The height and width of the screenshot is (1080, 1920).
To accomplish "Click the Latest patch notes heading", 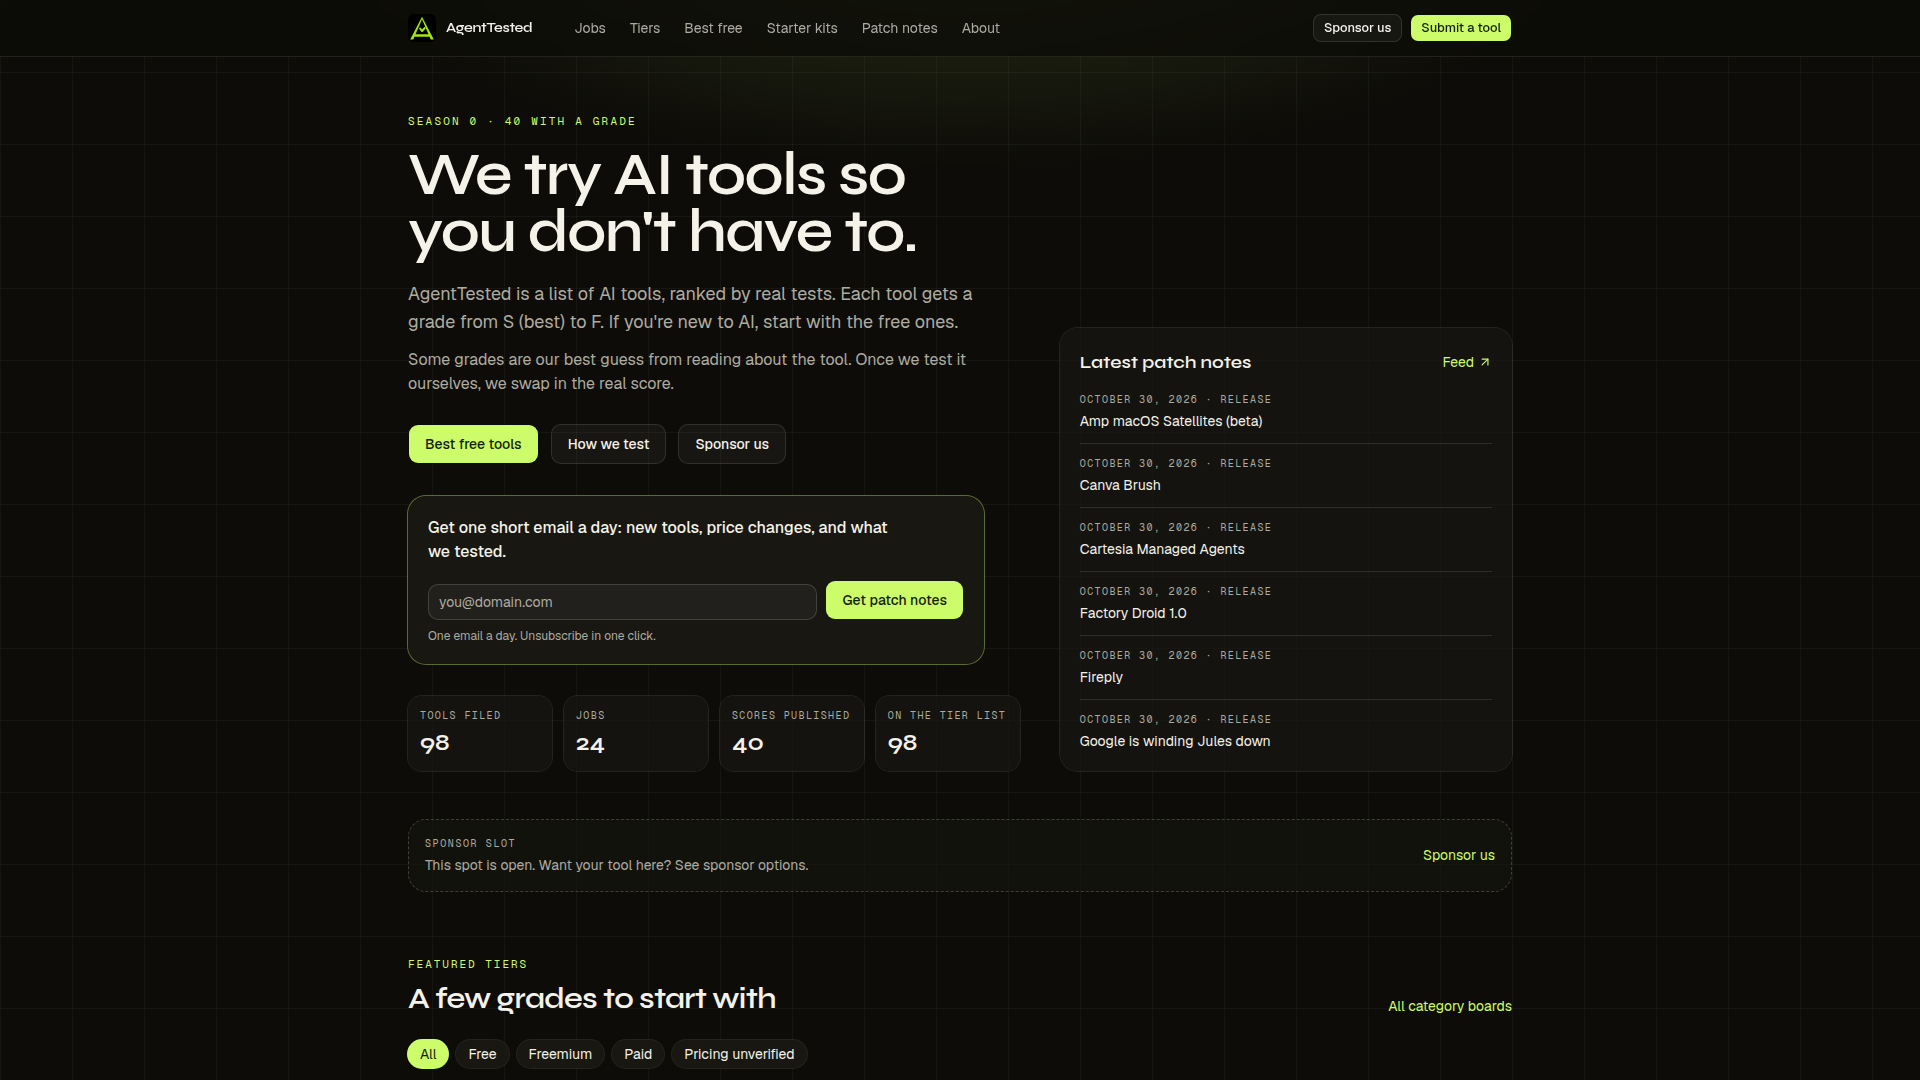I will click(x=1165, y=362).
